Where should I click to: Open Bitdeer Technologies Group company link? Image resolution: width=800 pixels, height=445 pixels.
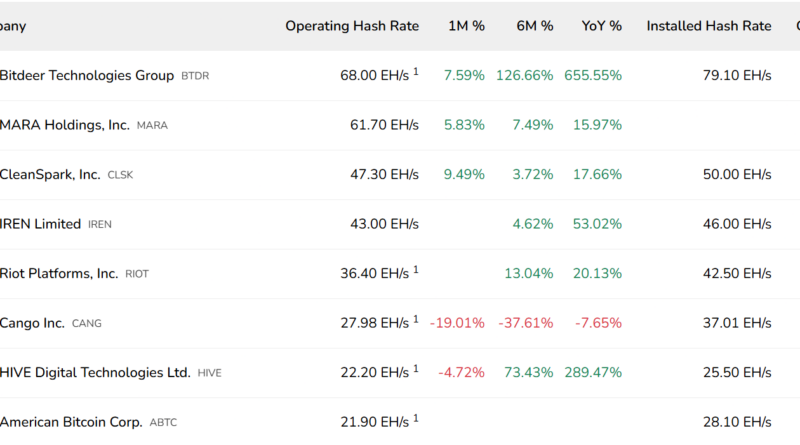pos(87,75)
